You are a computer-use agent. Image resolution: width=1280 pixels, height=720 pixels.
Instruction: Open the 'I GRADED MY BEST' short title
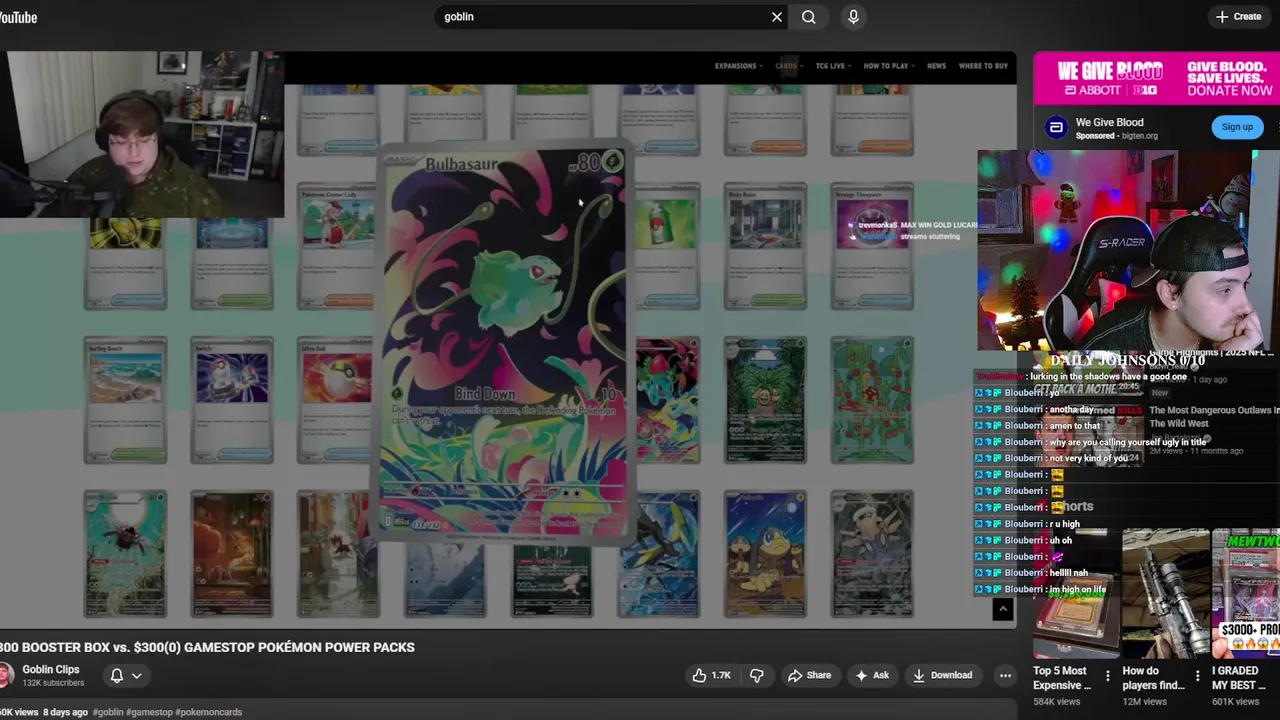click(x=1241, y=678)
